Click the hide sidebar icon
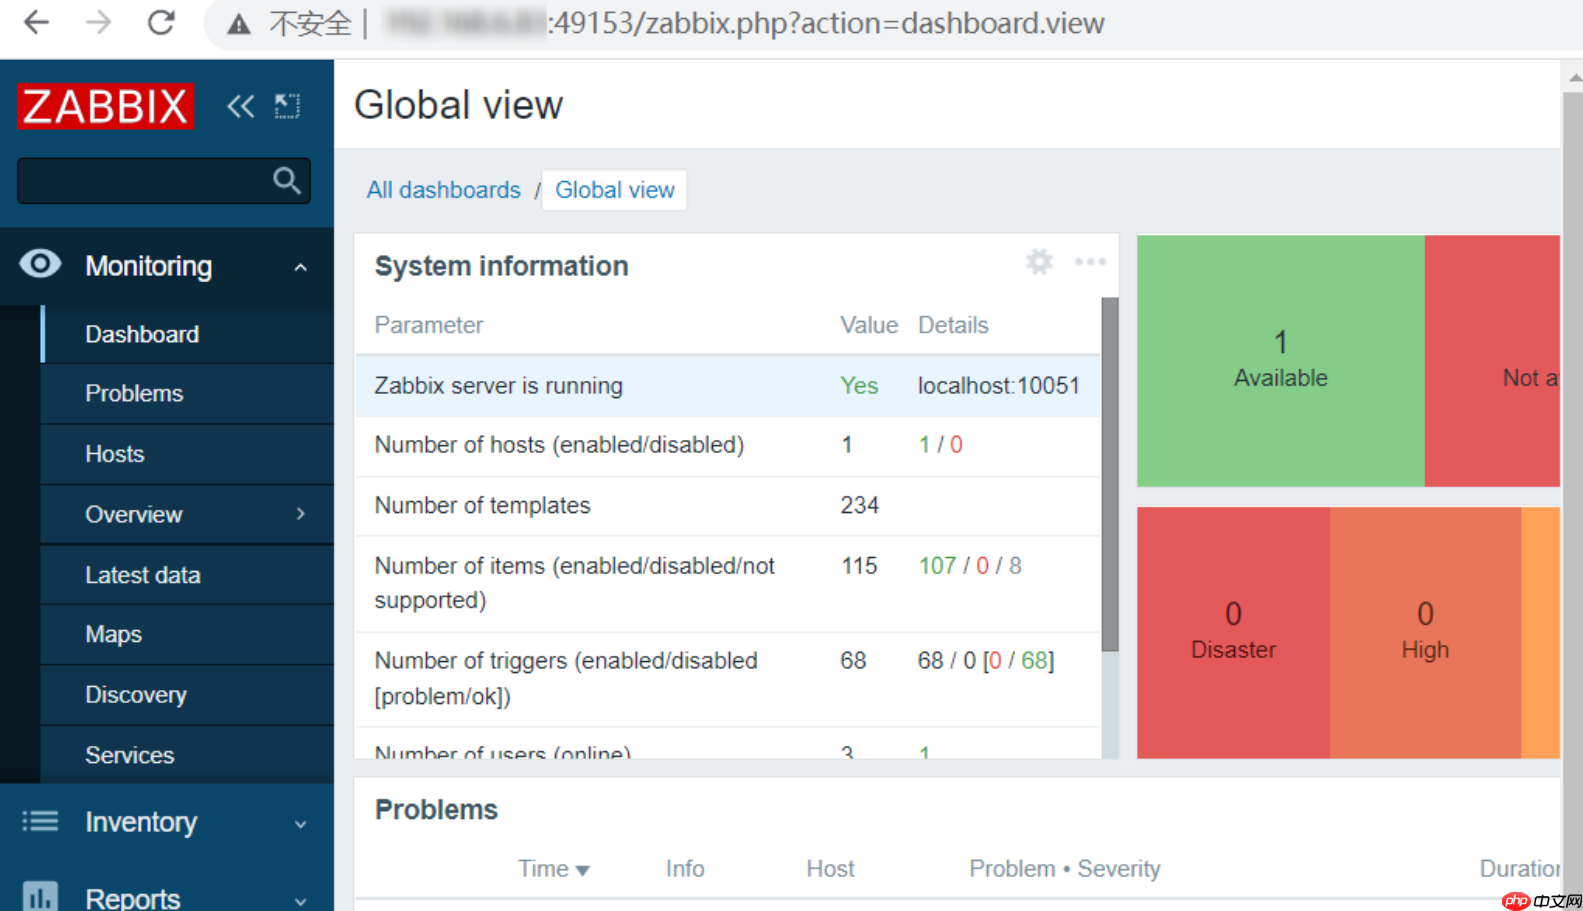The width and height of the screenshot is (1583, 911). tap(288, 106)
